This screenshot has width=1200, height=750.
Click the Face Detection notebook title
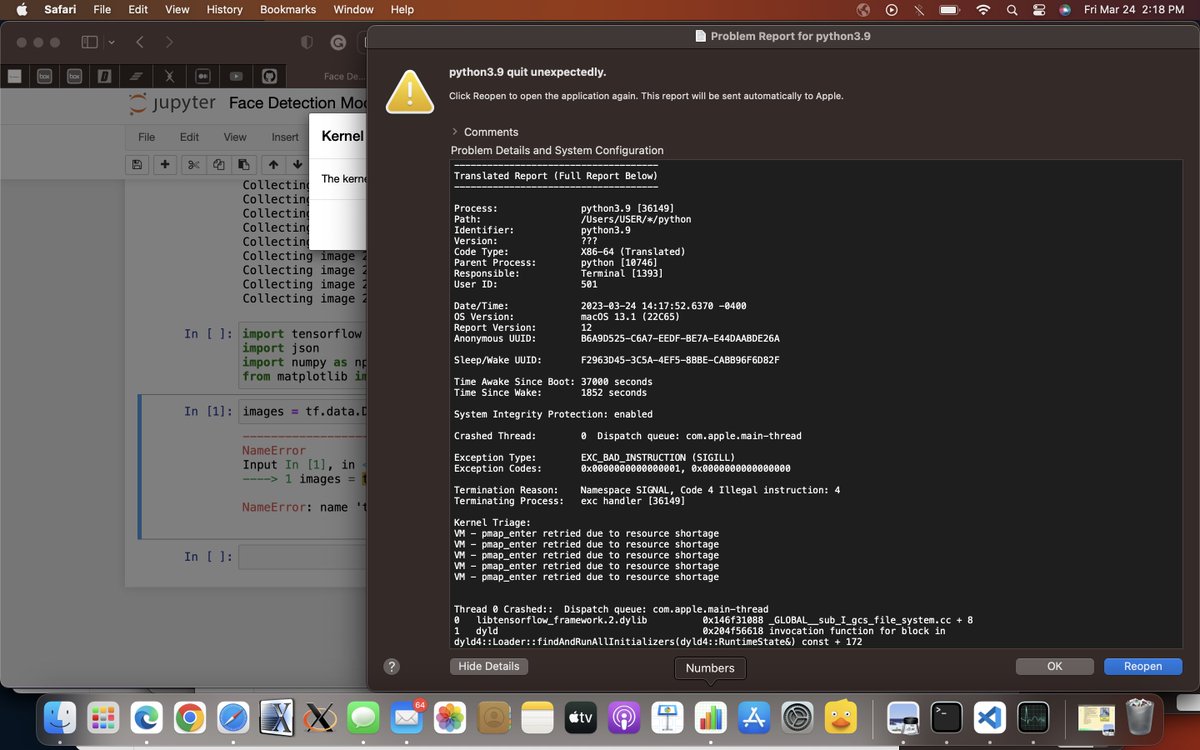pos(297,103)
